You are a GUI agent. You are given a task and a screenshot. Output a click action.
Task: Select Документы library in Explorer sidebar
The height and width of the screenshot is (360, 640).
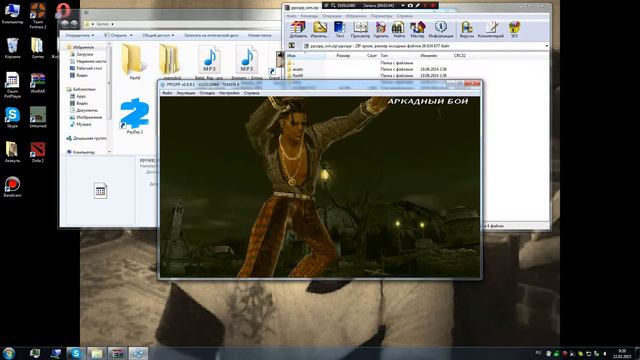point(84,110)
